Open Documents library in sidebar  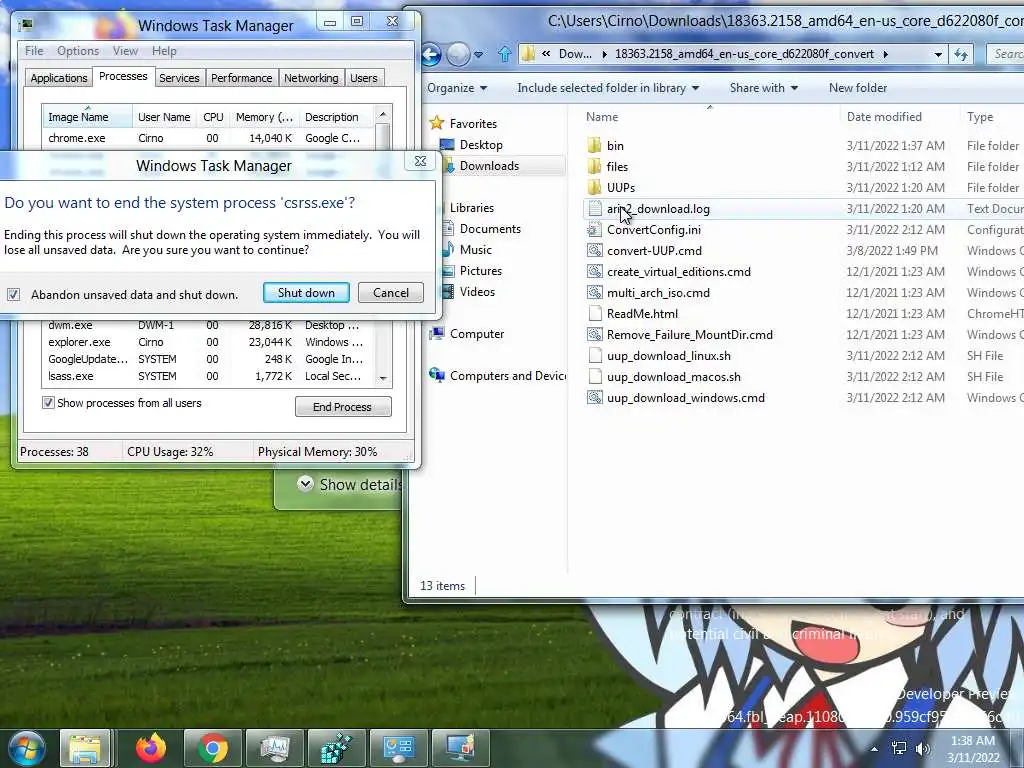tap(490, 229)
